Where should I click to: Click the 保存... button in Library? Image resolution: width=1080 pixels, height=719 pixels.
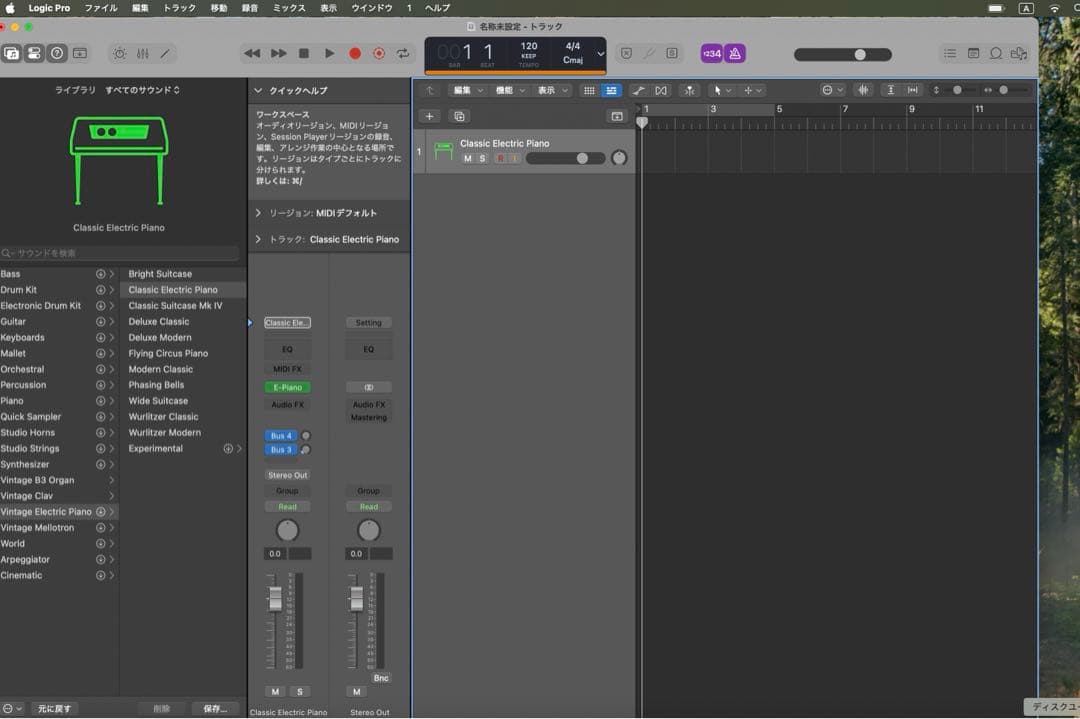pos(215,708)
